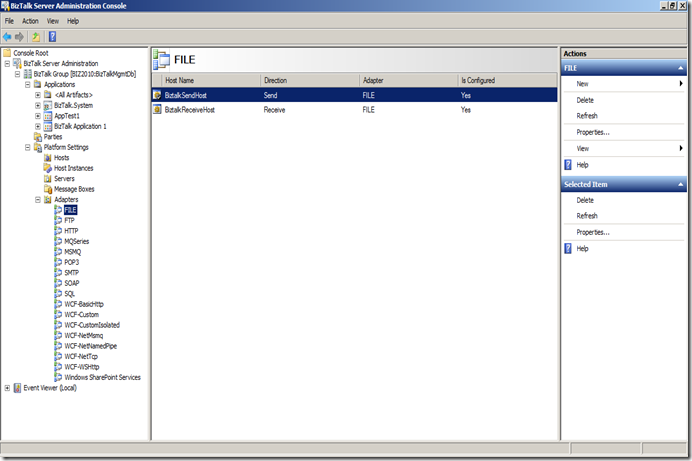Click the Parties node icon
This screenshot has width=692, height=461.
click(x=38, y=137)
